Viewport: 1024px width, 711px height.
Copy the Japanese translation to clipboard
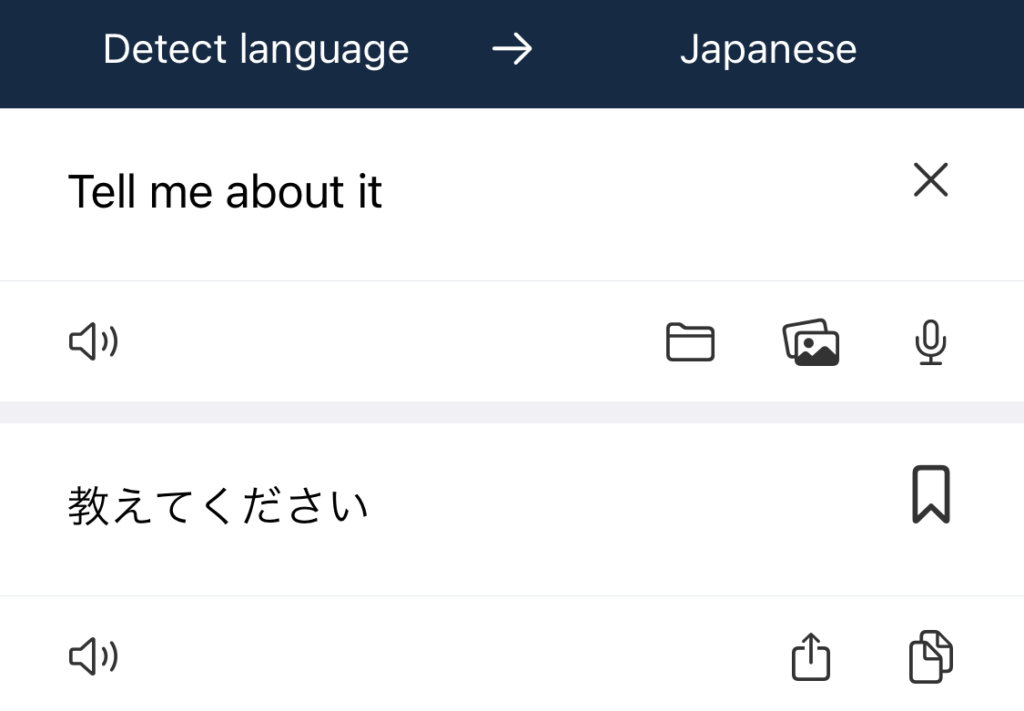tap(930, 657)
